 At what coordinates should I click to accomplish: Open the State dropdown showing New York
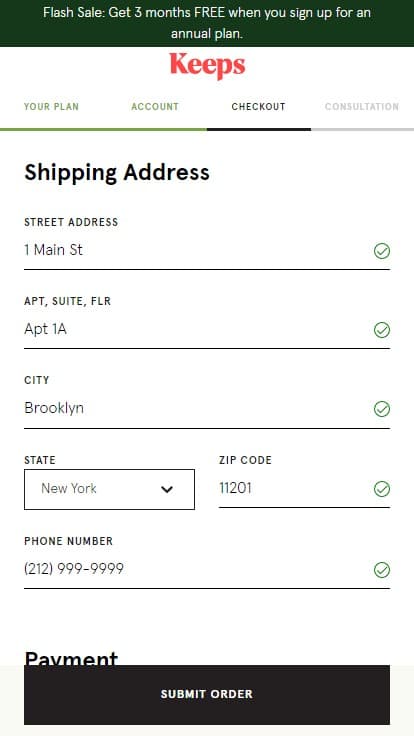tap(109, 489)
